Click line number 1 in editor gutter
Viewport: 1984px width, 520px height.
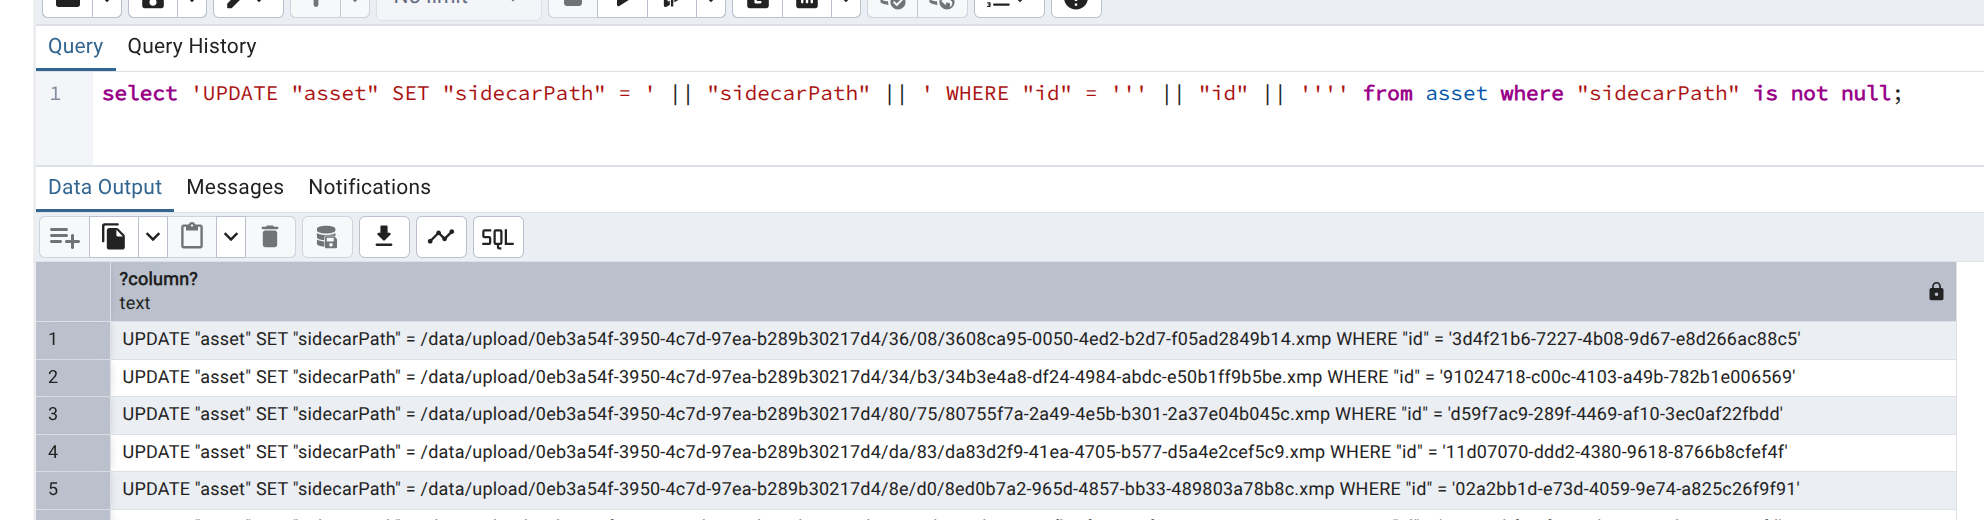[x=55, y=94]
